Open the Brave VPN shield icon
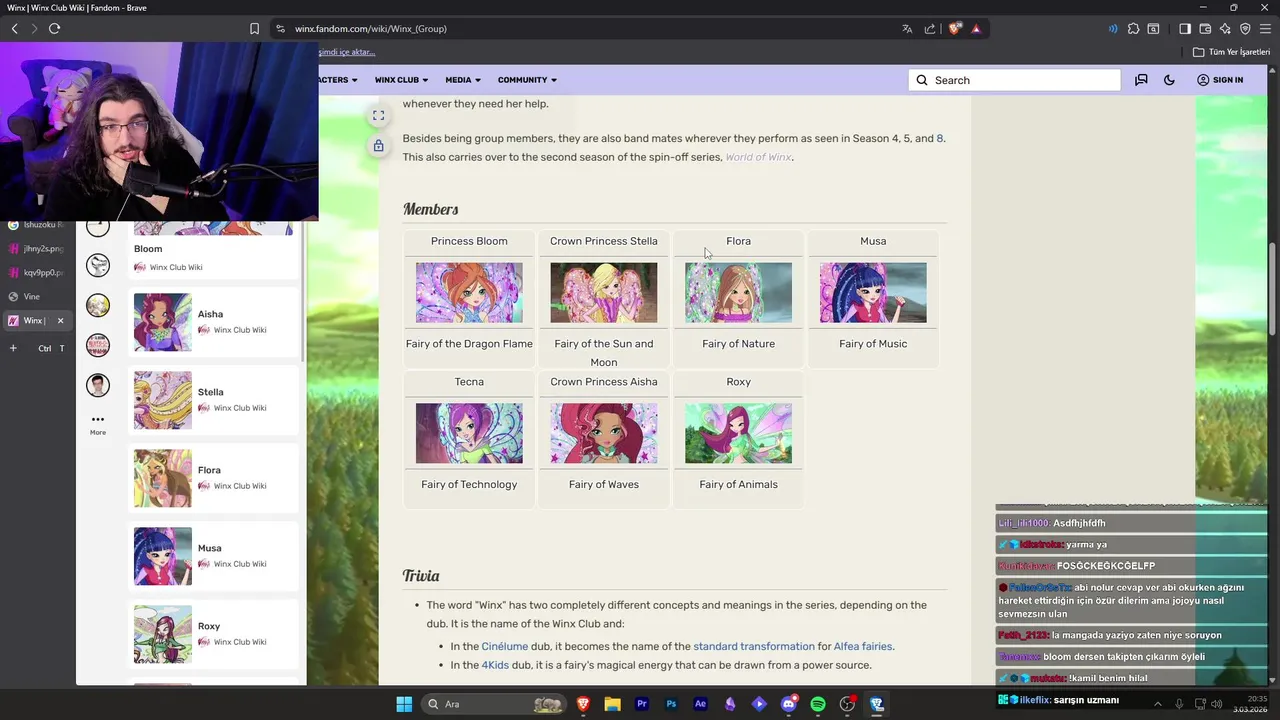Screen dimensions: 1280x720 [1245, 29]
